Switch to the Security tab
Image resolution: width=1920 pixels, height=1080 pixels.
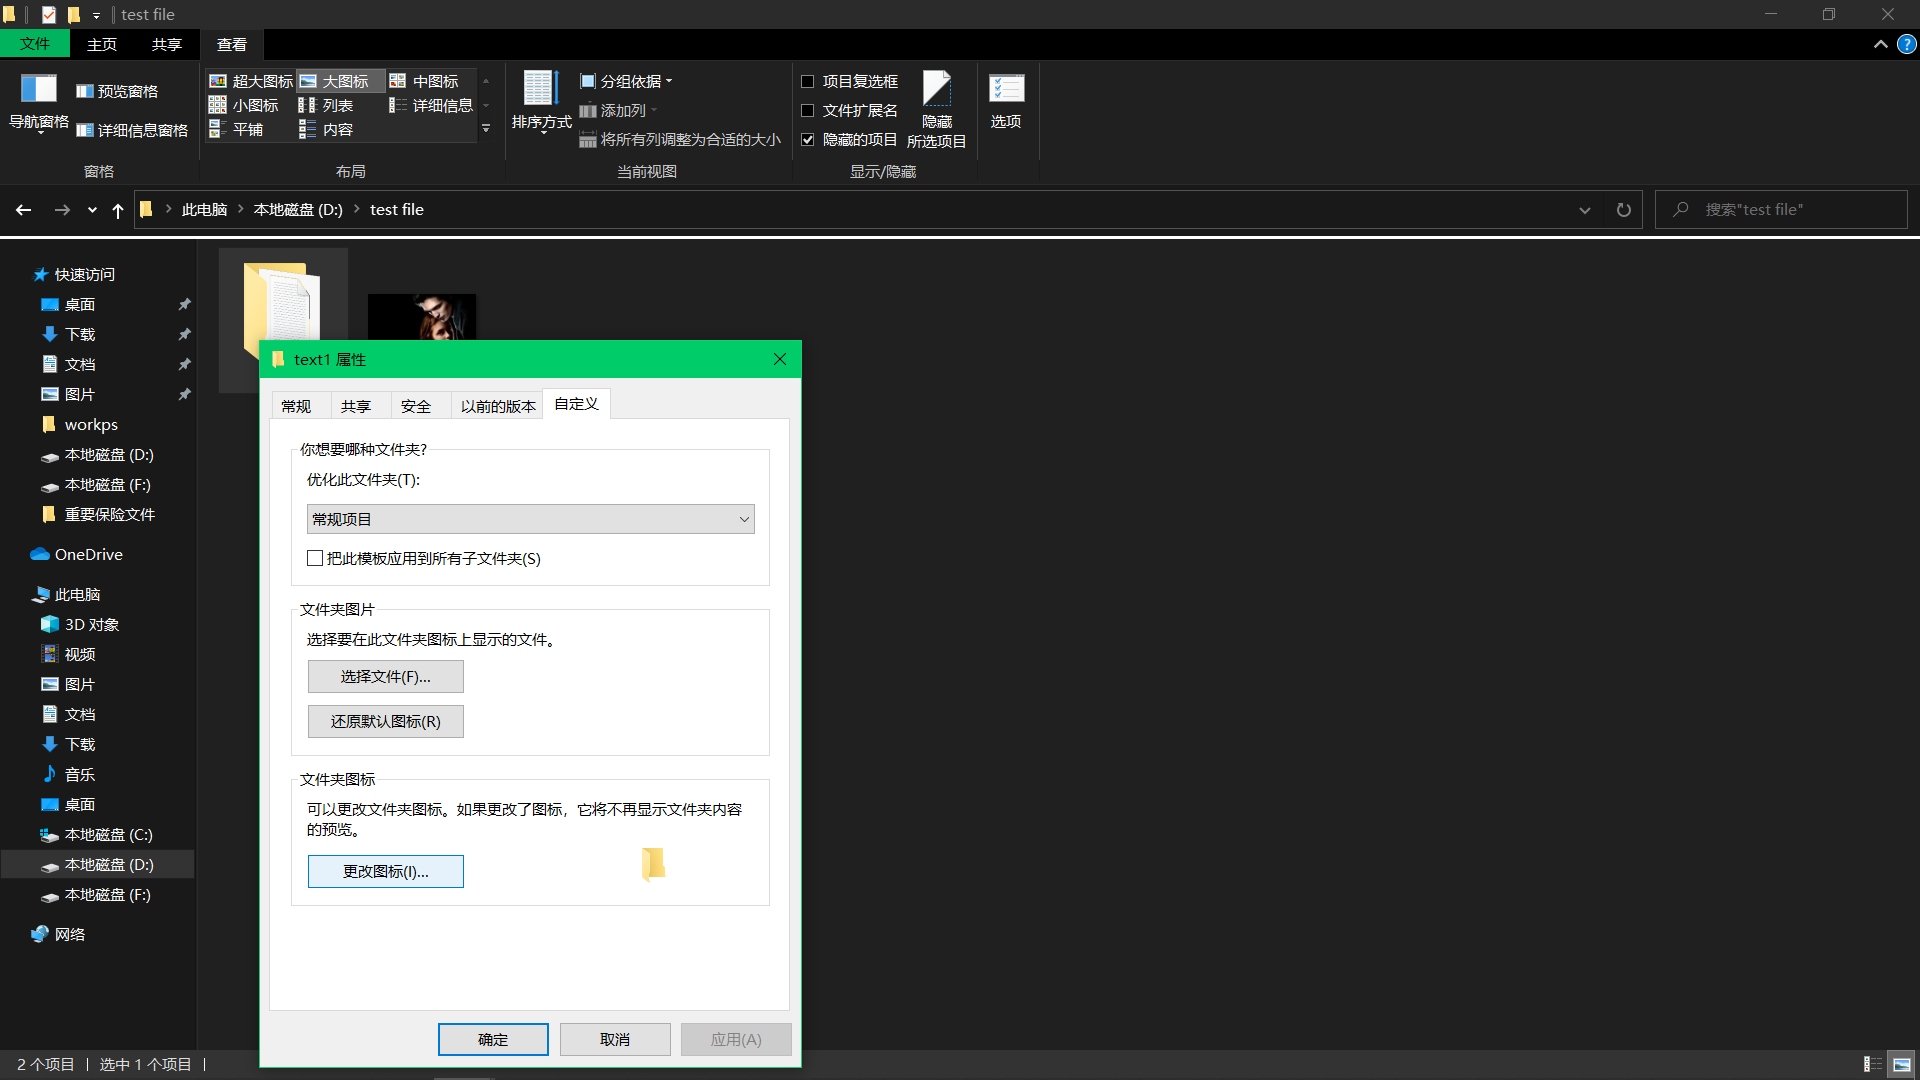tap(415, 406)
